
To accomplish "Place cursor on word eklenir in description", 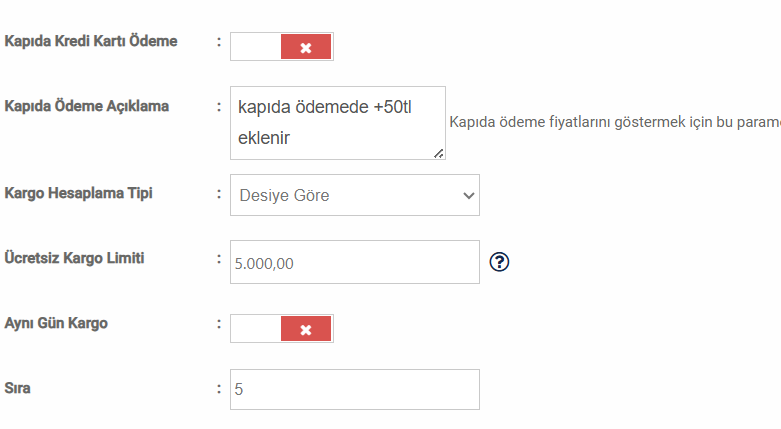I will point(263,138).
